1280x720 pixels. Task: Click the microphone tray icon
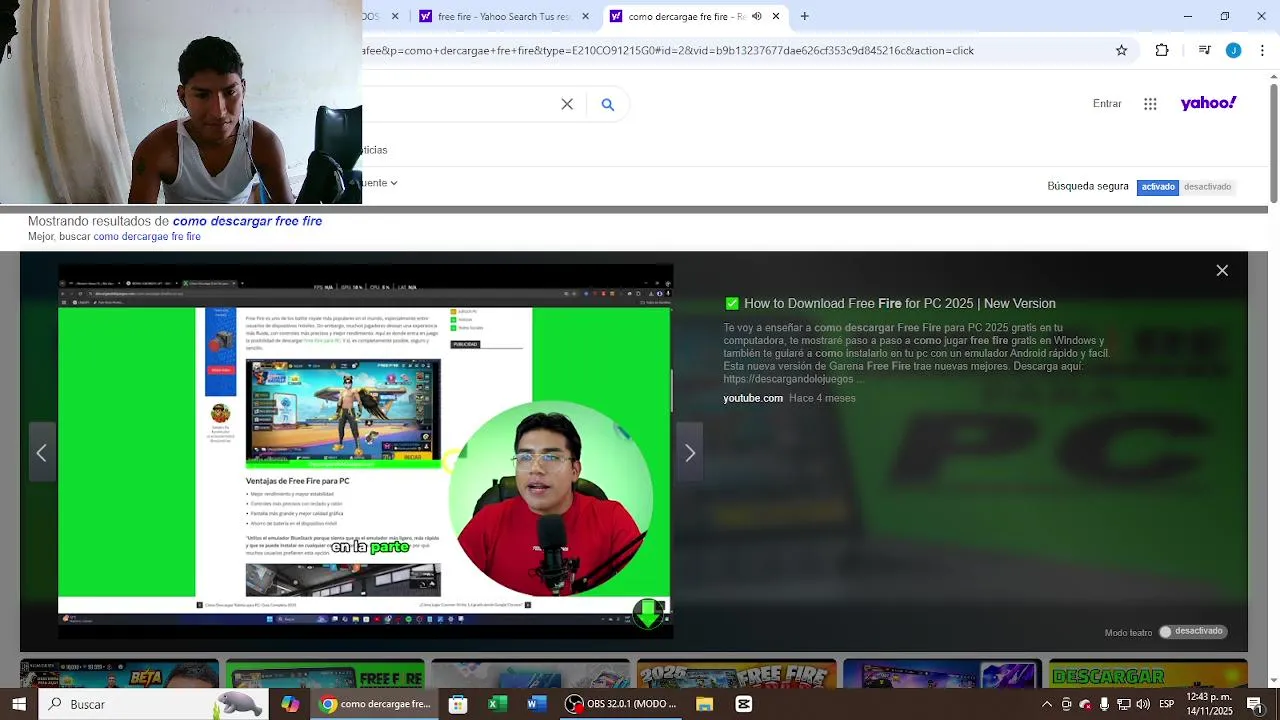click(1104, 704)
